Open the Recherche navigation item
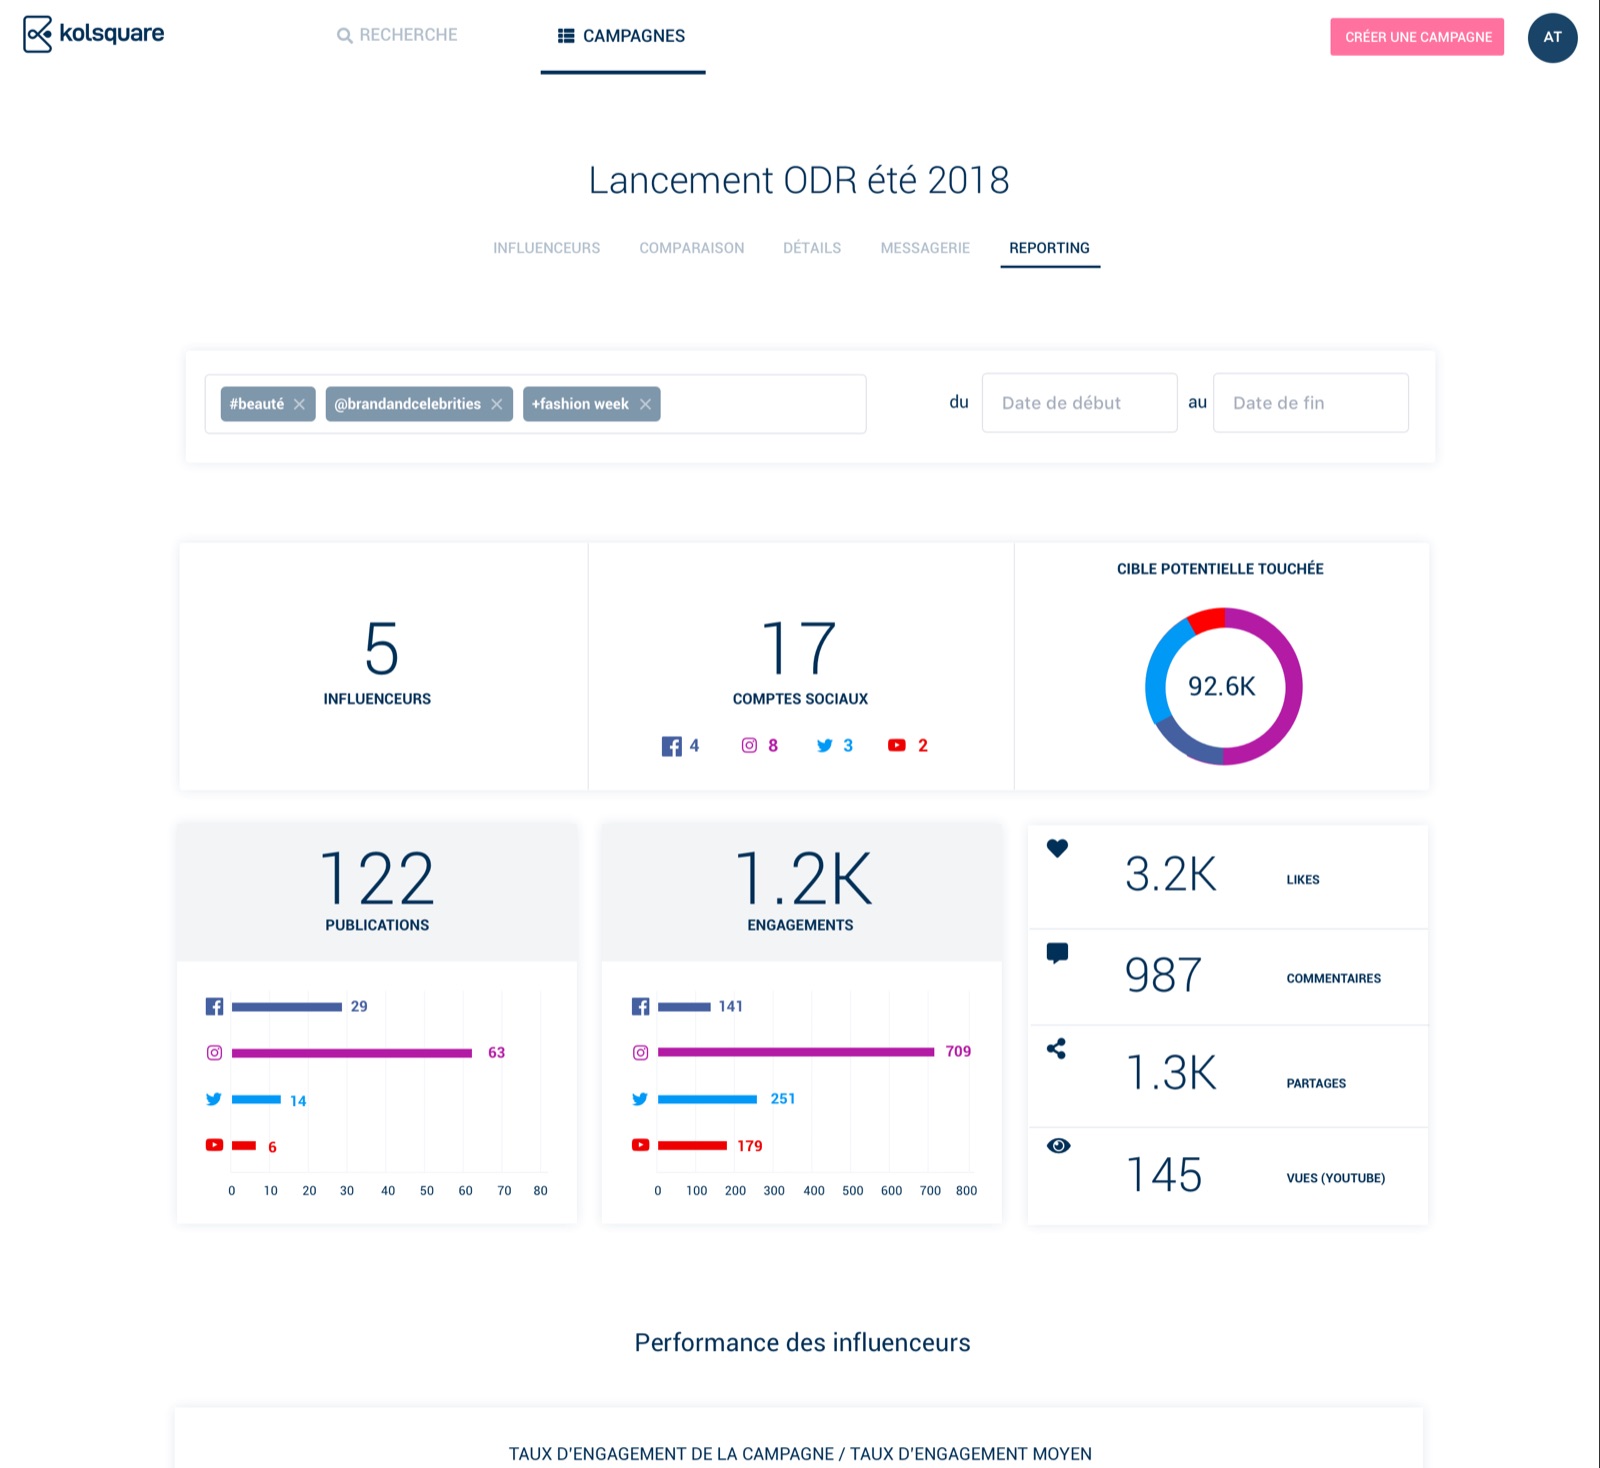The image size is (1600, 1468). point(397,35)
